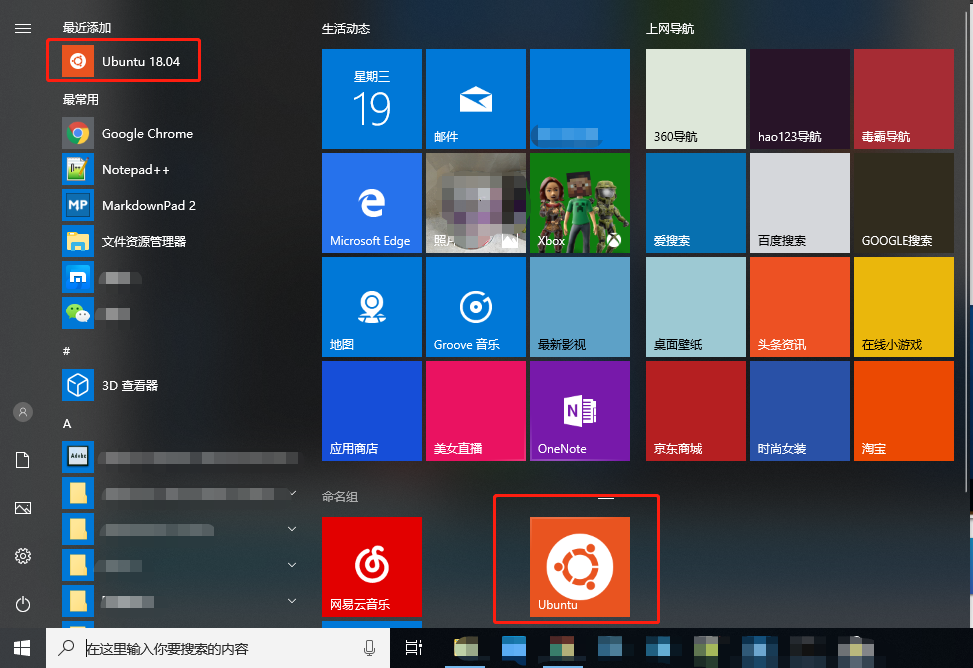Open the Groove 音乐 tile

[476, 307]
